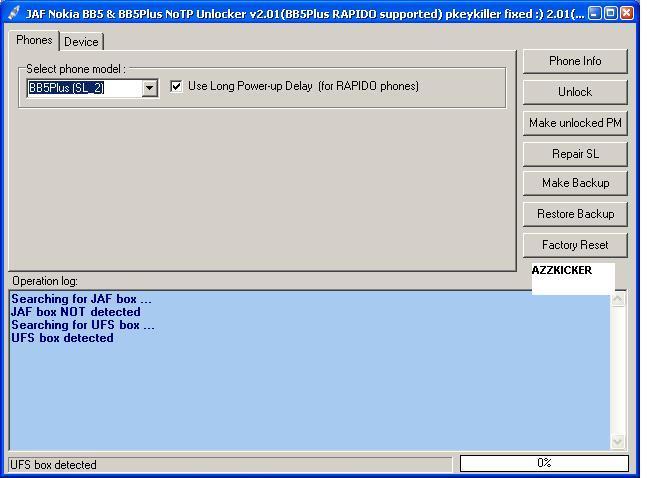This screenshot has height=478, width=651.
Task: Click 'Searching for JAF box ...' log line
Action: [x=81, y=299]
